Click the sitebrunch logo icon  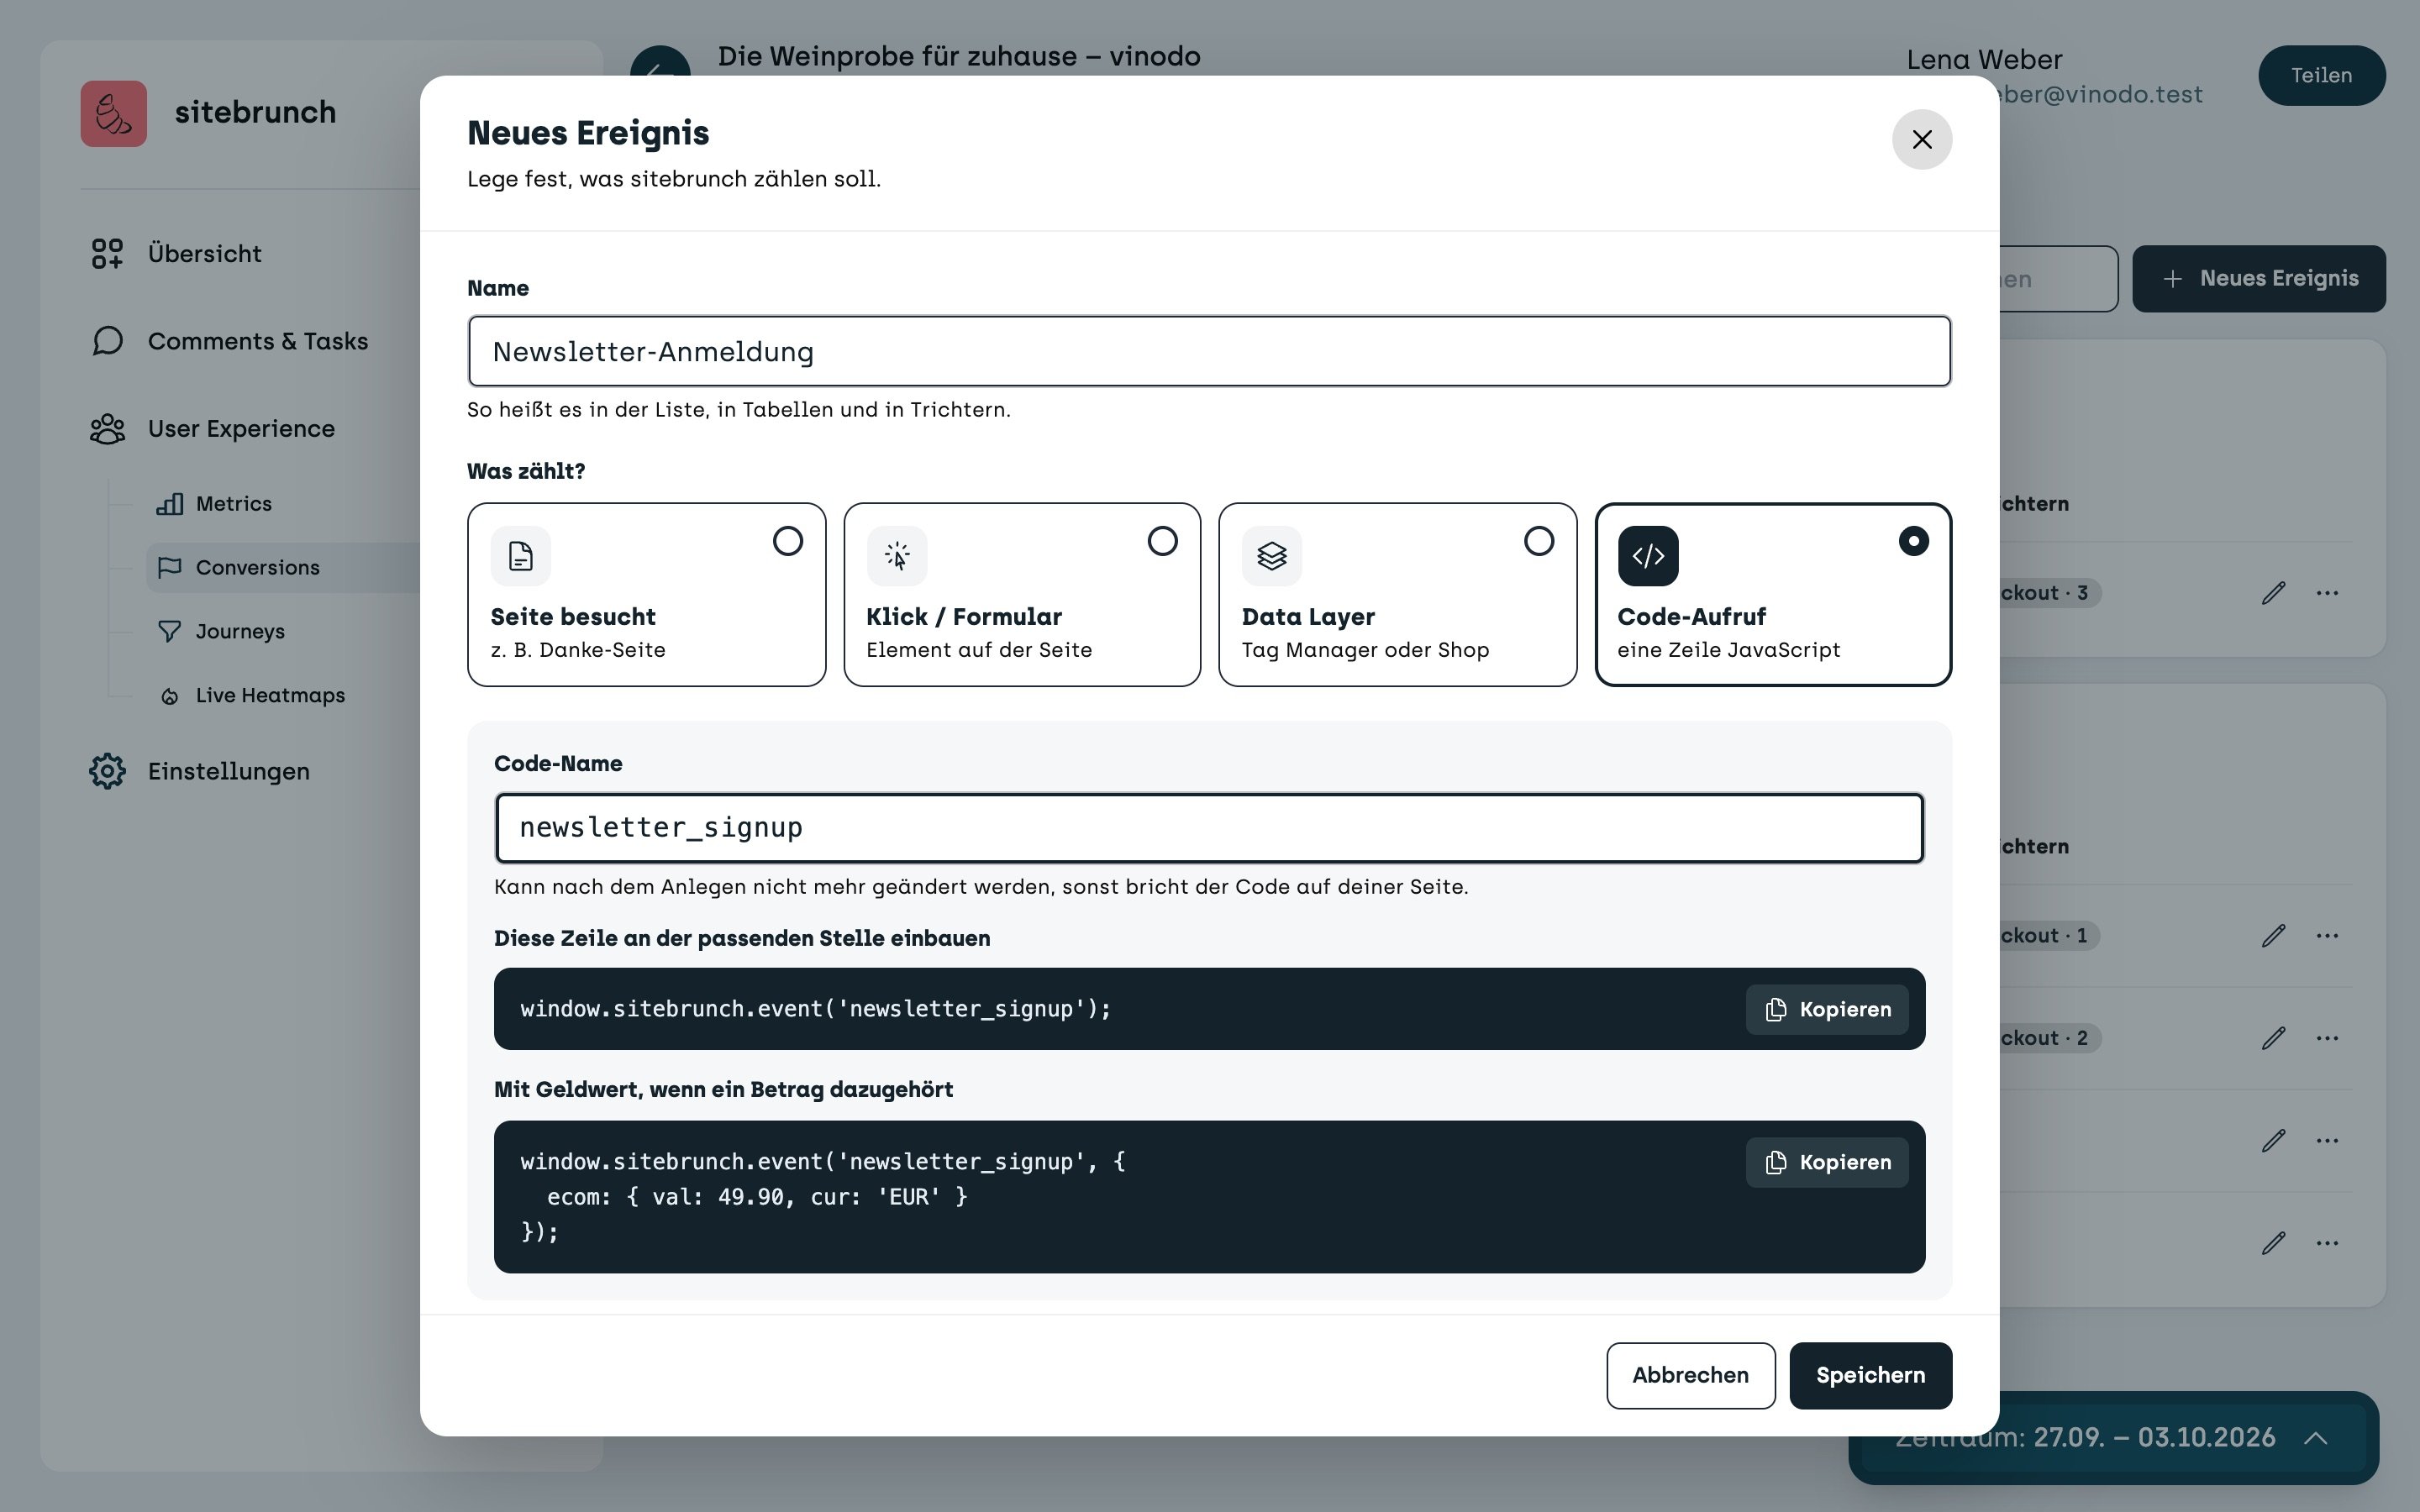point(113,113)
